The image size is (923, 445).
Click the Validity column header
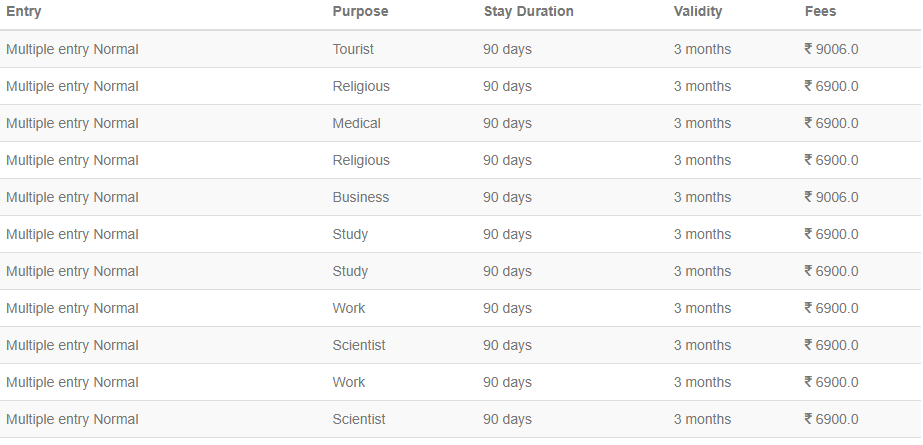(x=698, y=12)
